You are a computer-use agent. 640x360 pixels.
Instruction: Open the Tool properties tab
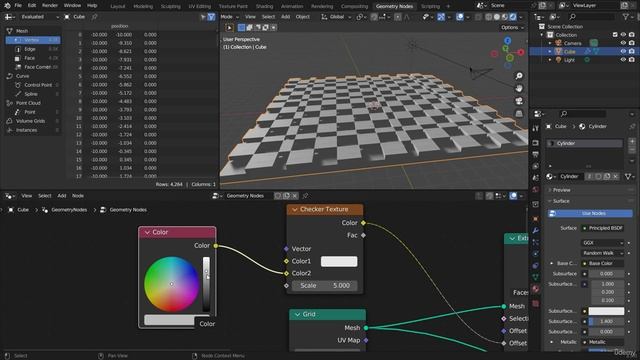536,128
